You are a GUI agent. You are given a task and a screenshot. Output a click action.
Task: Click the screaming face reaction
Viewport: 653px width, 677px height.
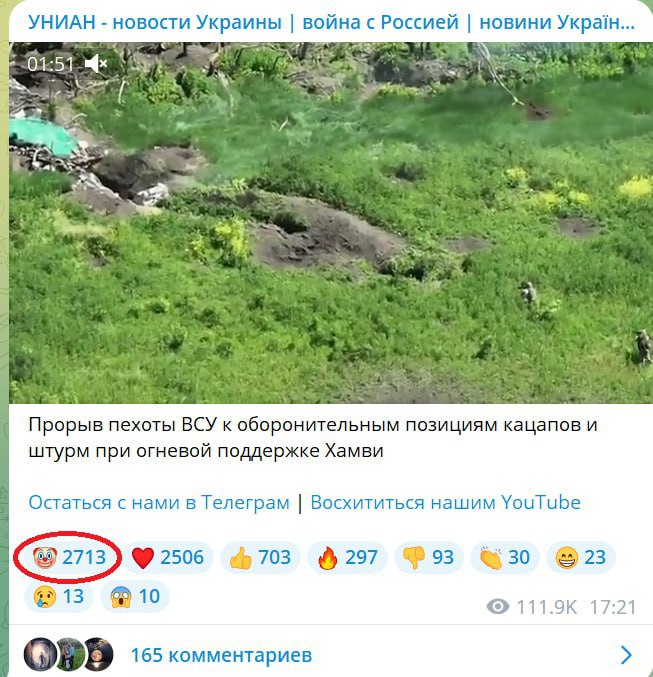tap(135, 597)
